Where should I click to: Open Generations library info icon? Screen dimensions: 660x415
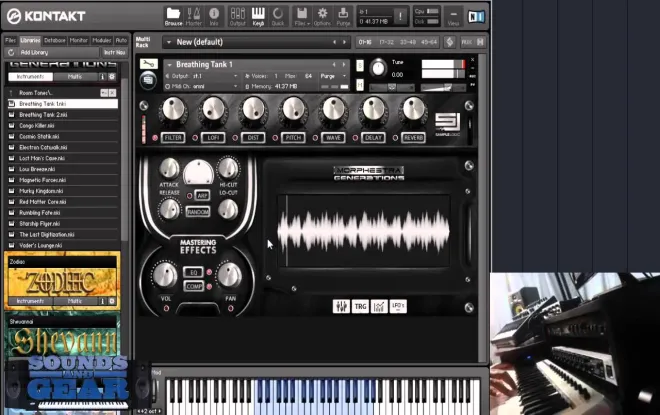(x=102, y=77)
